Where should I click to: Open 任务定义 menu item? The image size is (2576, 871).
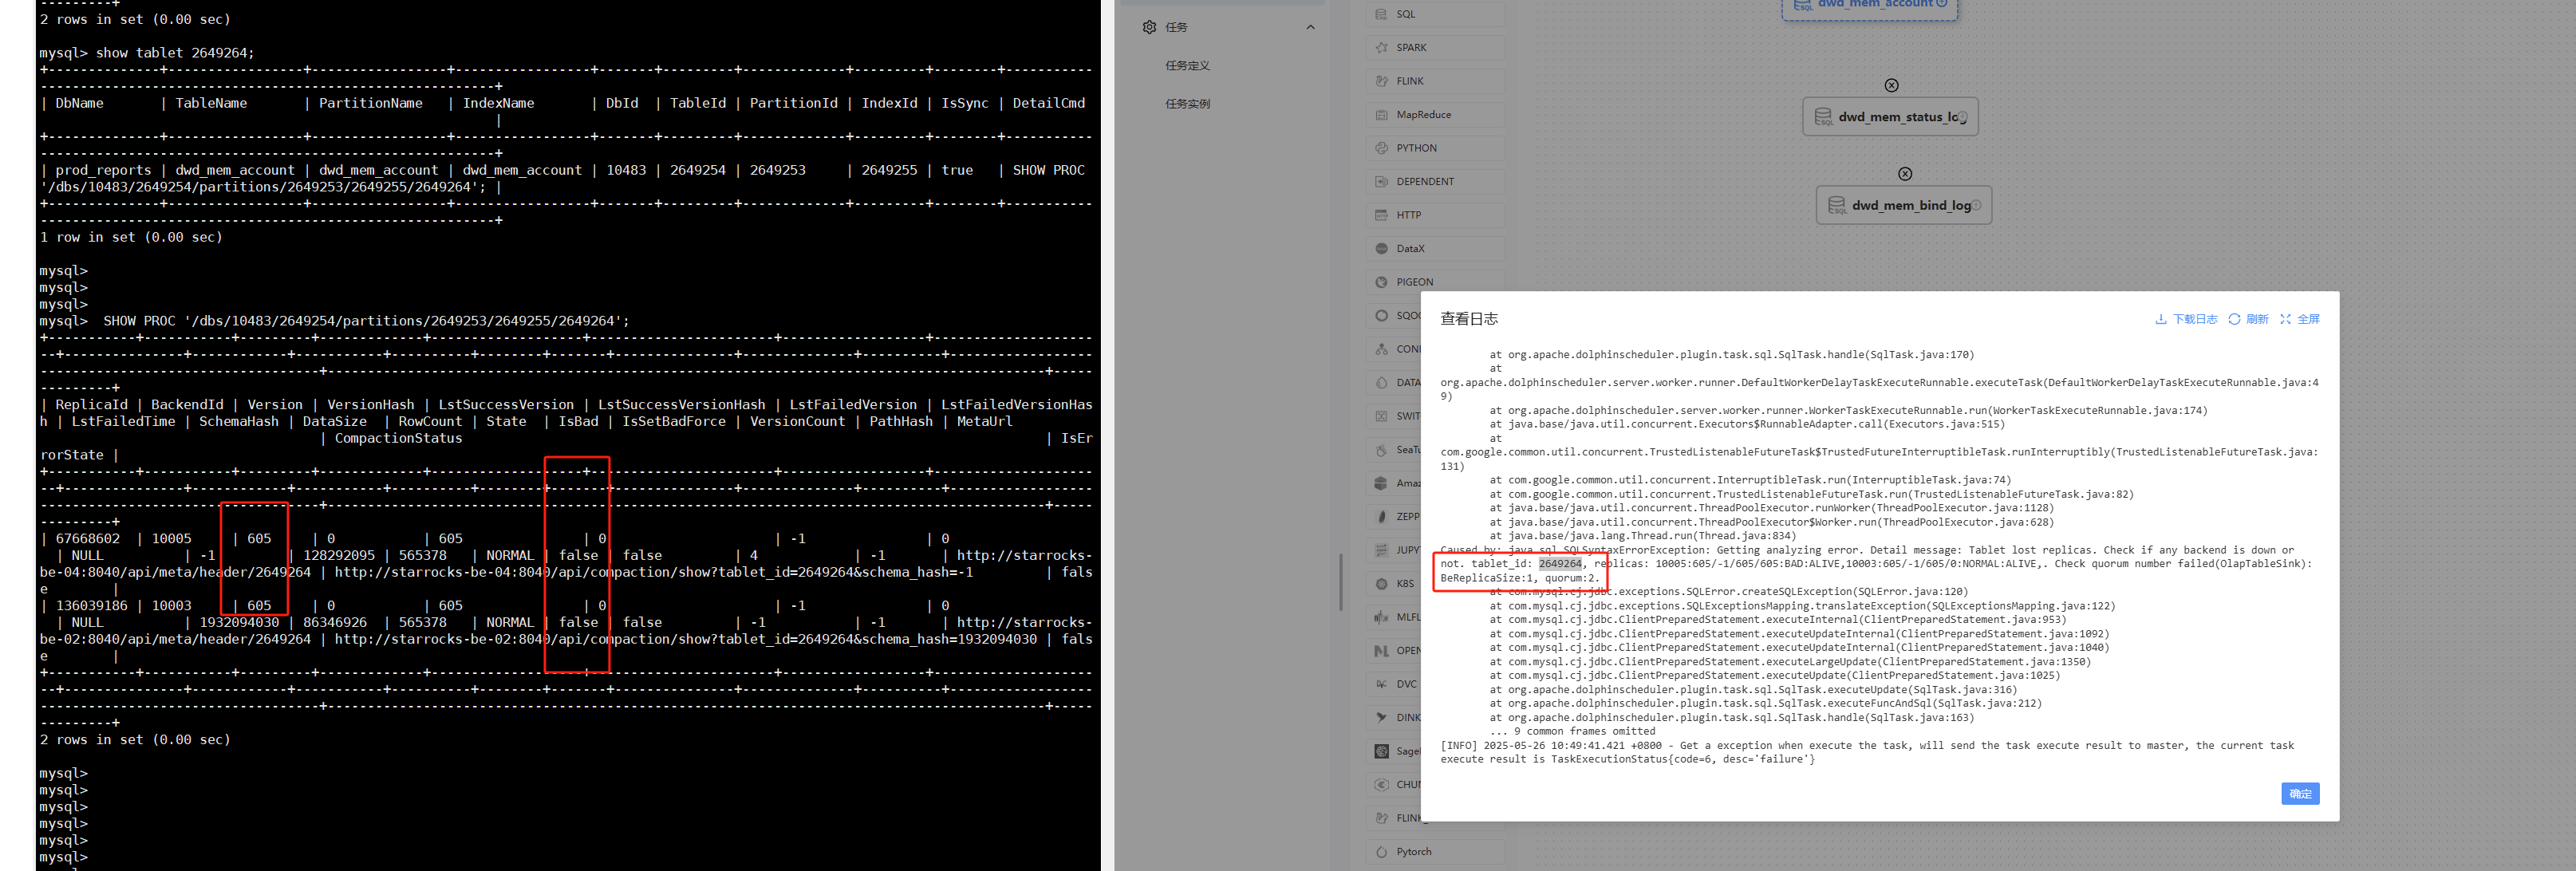[x=1187, y=66]
